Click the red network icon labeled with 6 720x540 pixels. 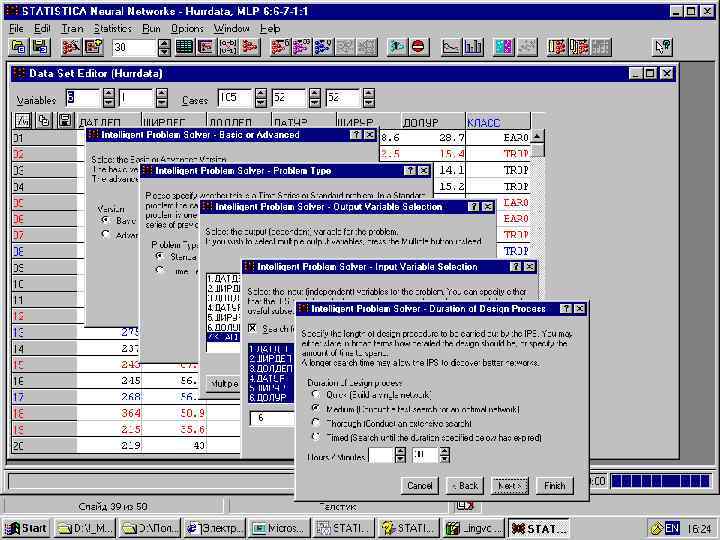280,47
